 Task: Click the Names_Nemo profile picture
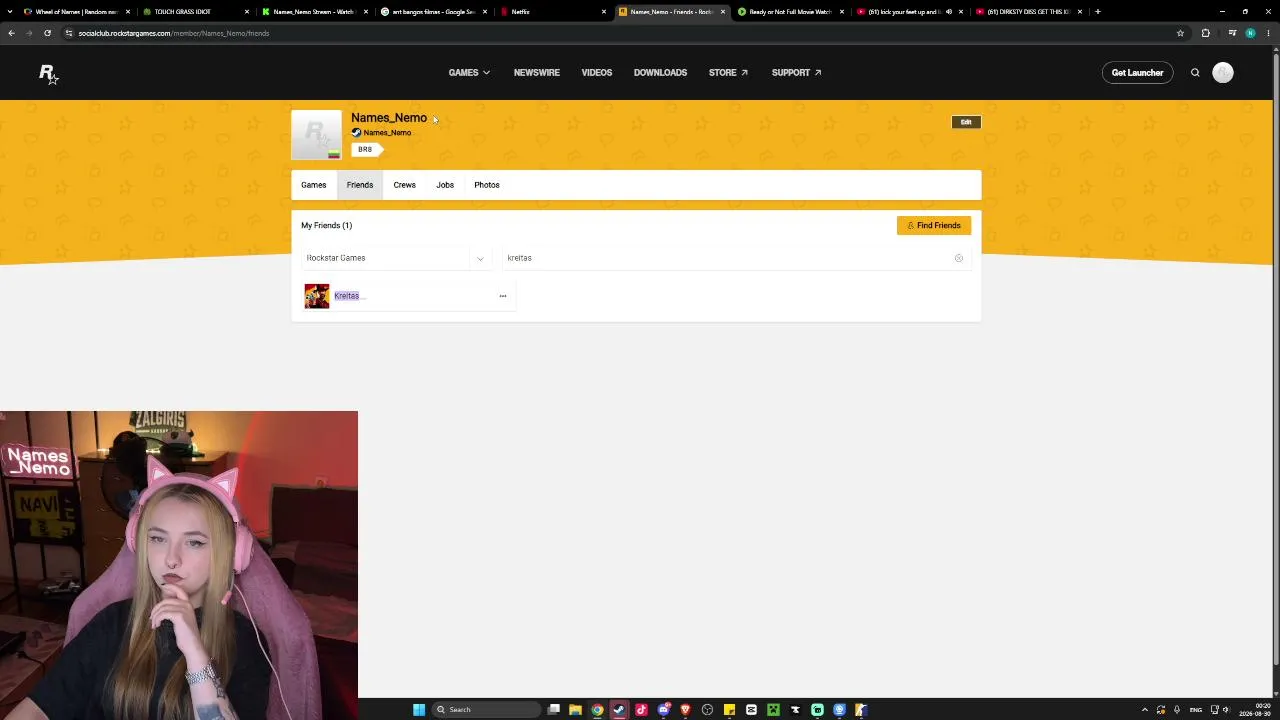click(316, 135)
